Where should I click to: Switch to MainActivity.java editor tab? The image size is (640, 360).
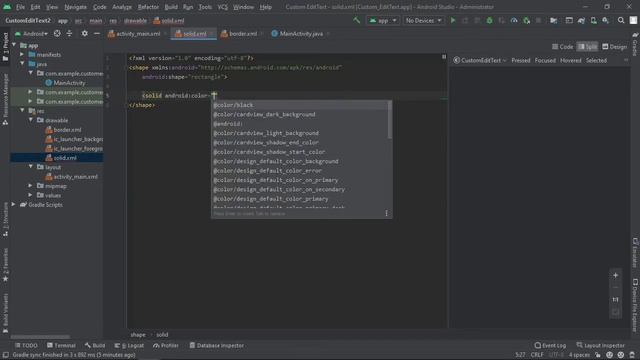point(301,34)
